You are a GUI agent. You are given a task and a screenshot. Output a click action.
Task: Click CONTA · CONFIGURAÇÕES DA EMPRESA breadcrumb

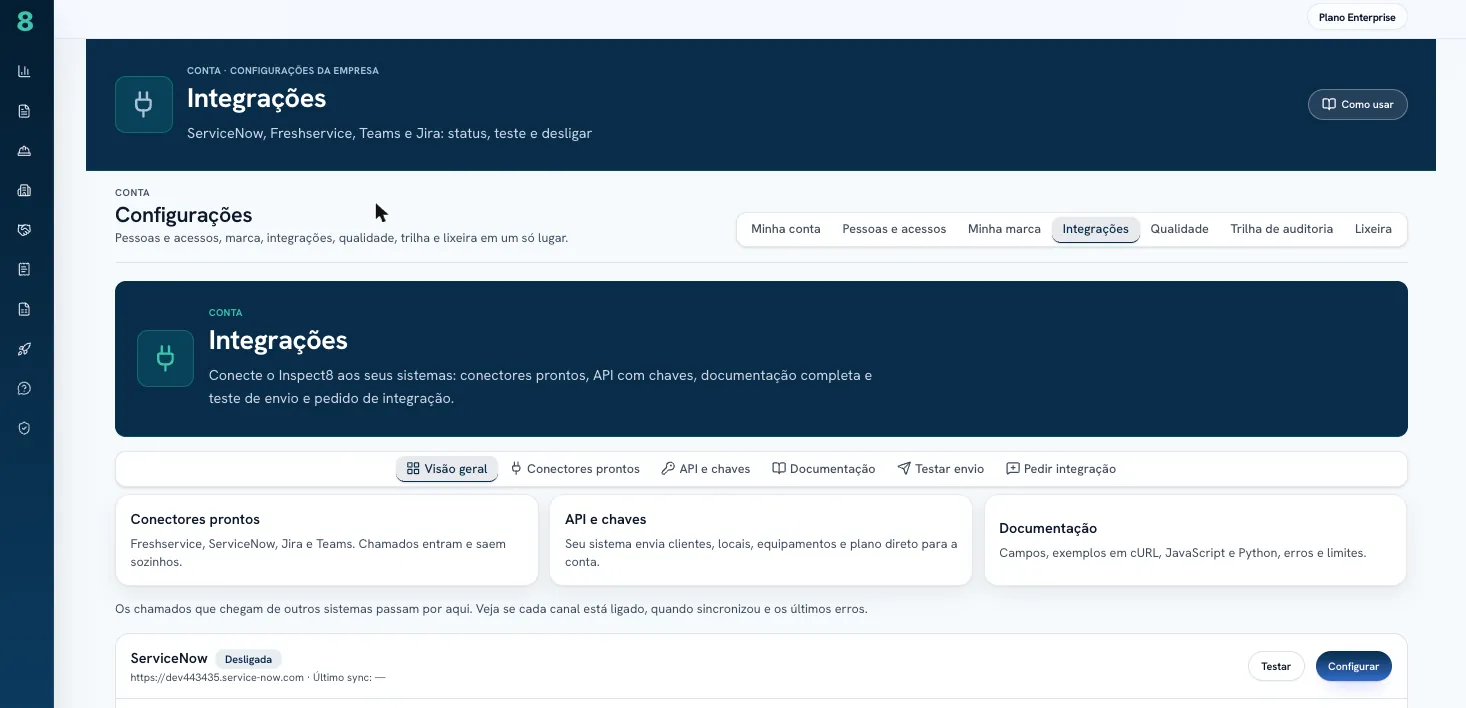coord(283,71)
